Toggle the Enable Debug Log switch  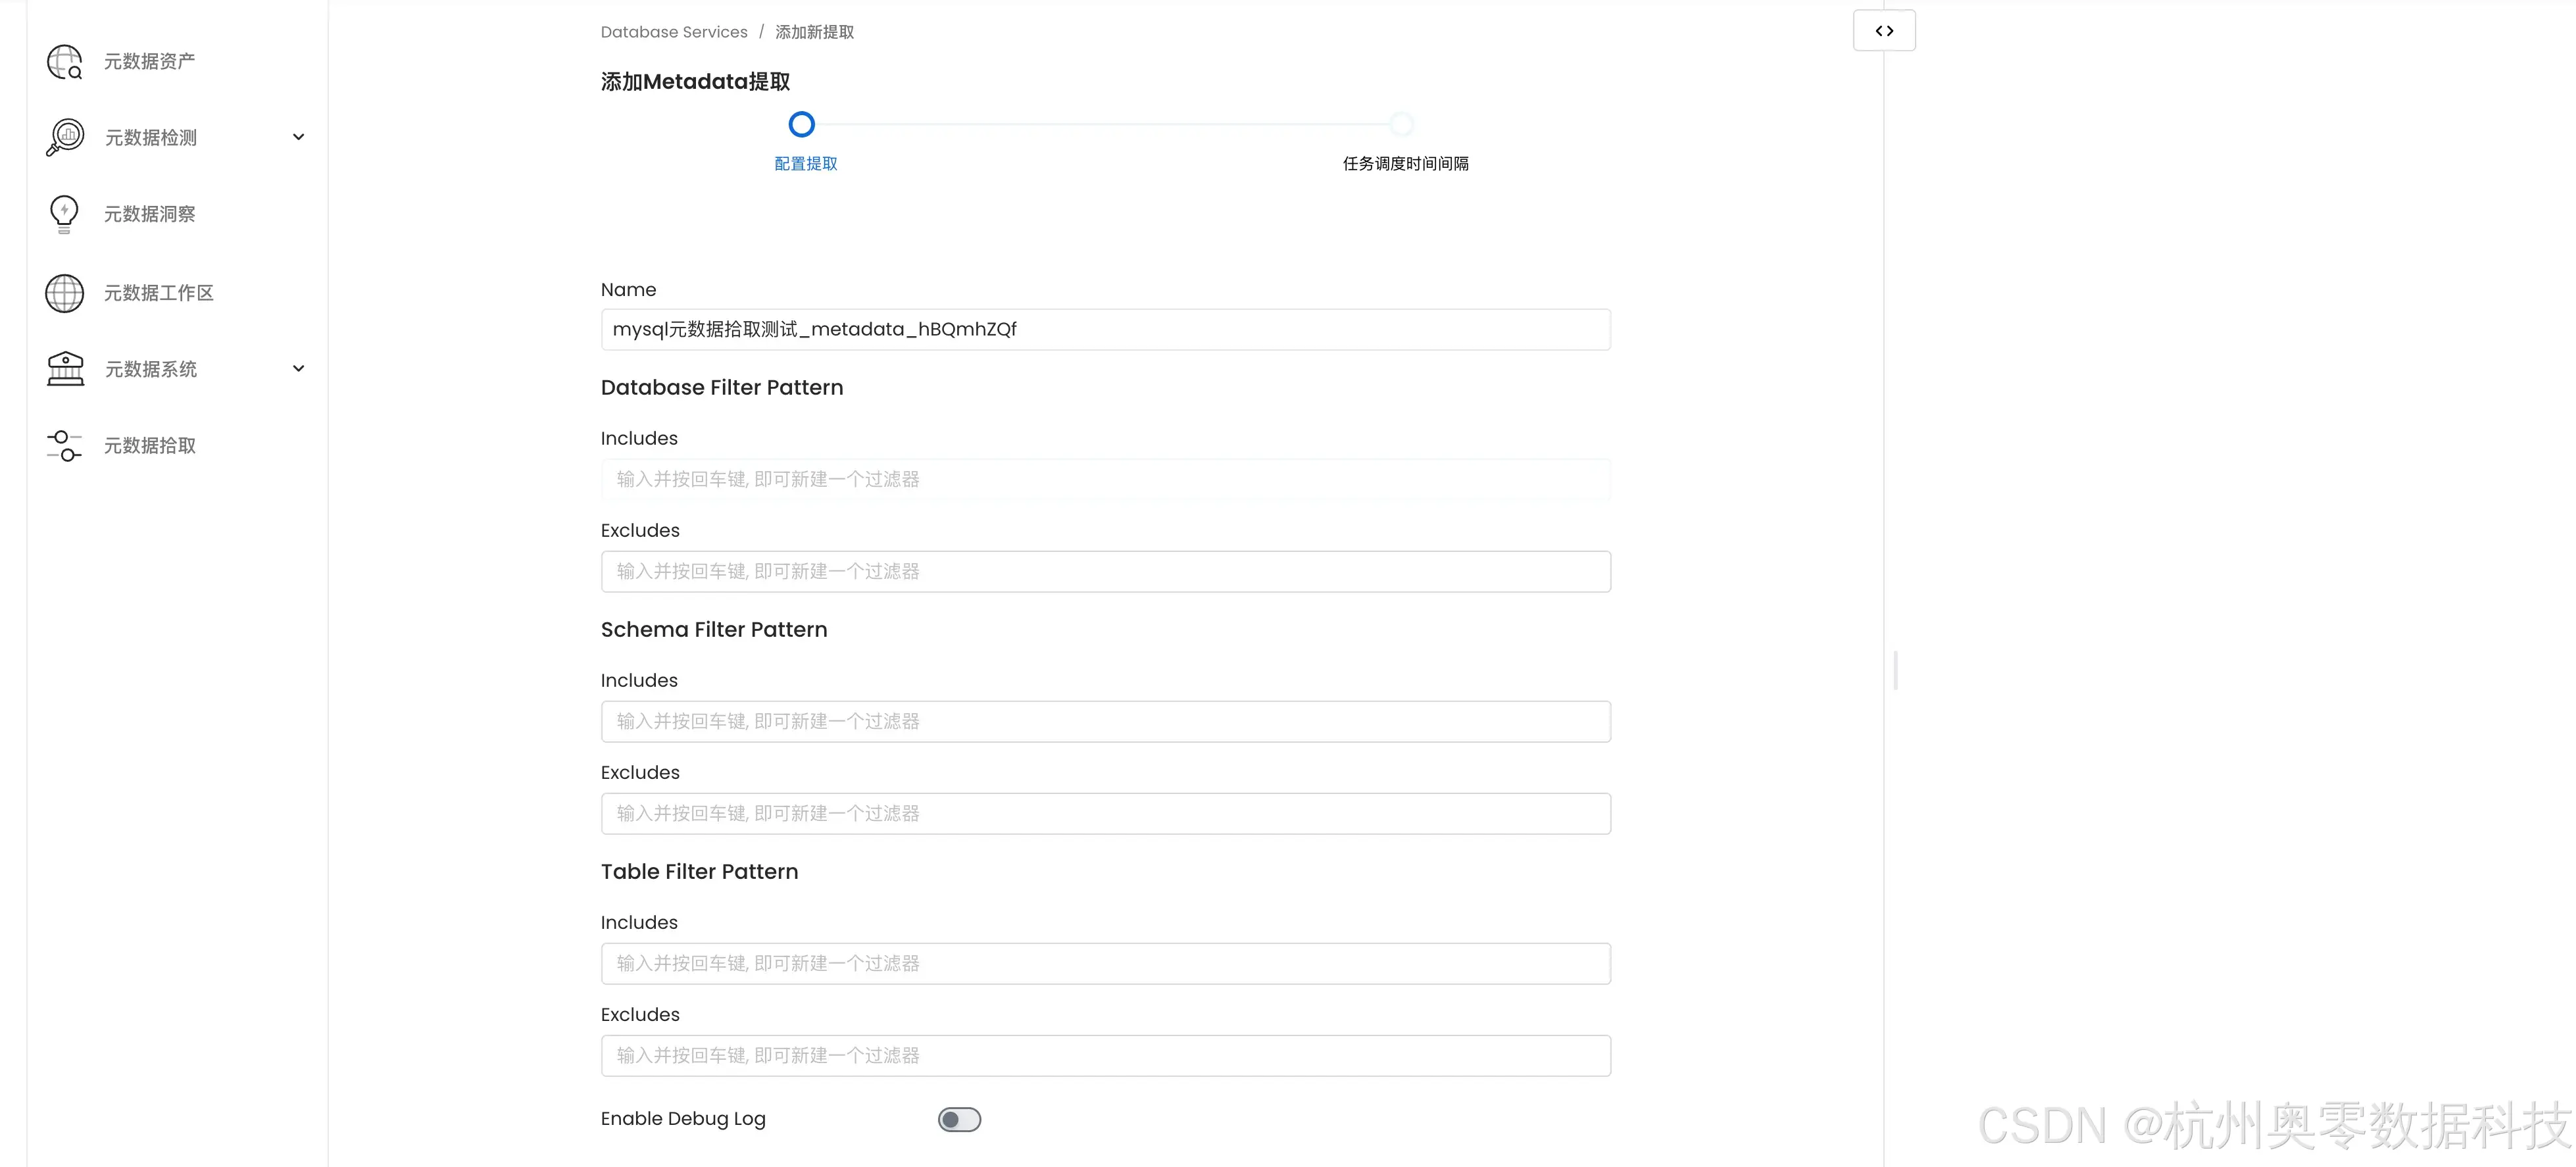pos(959,1120)
